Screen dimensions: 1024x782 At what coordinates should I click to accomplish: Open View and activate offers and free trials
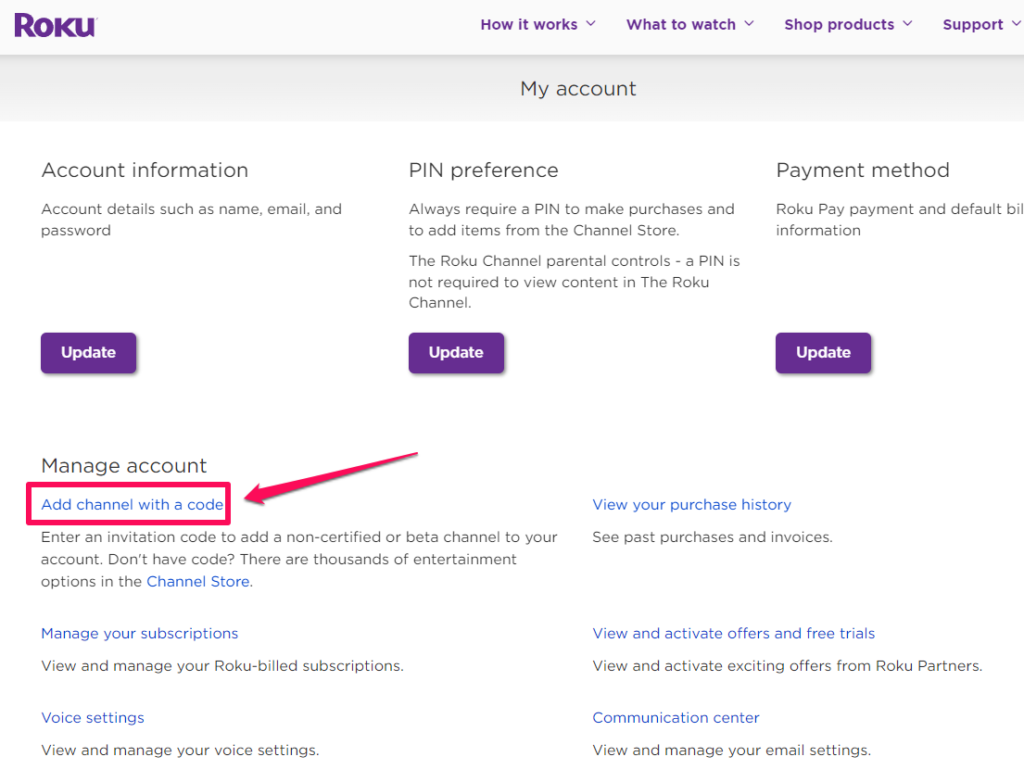tap(733, 633)
